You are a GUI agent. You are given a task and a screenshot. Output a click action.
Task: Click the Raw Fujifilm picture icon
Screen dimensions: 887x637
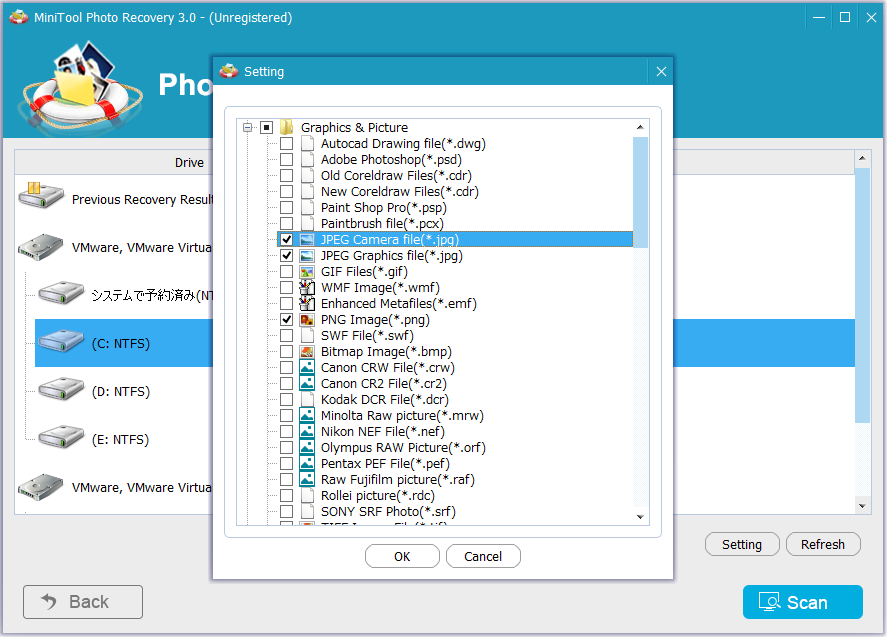307,480
